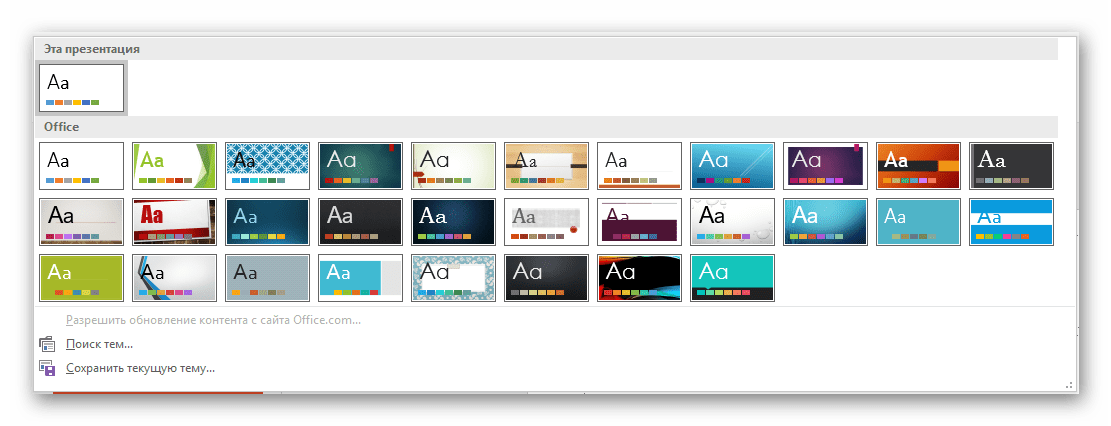Image resolution: width=1111 pixels, height=426 pixels.
Task: Click the gallery resize grip in corner
Action: 1071,385
